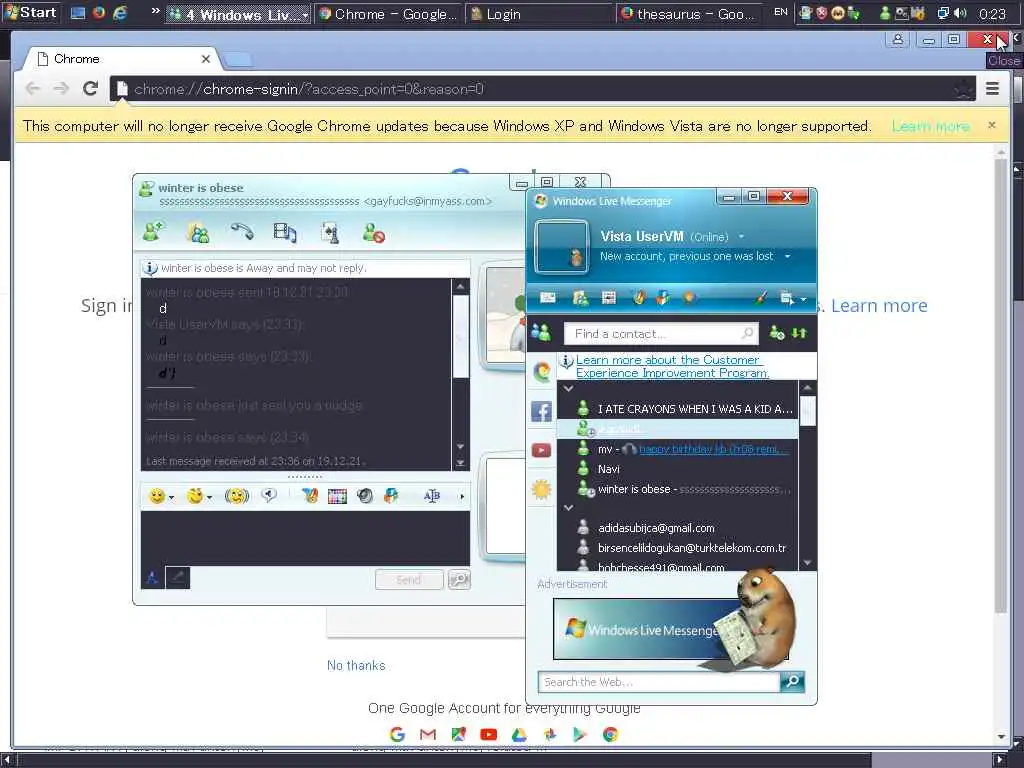Show hidden quick launch items chevron
Screen dimensions: 1024x768
pos(155,11)
